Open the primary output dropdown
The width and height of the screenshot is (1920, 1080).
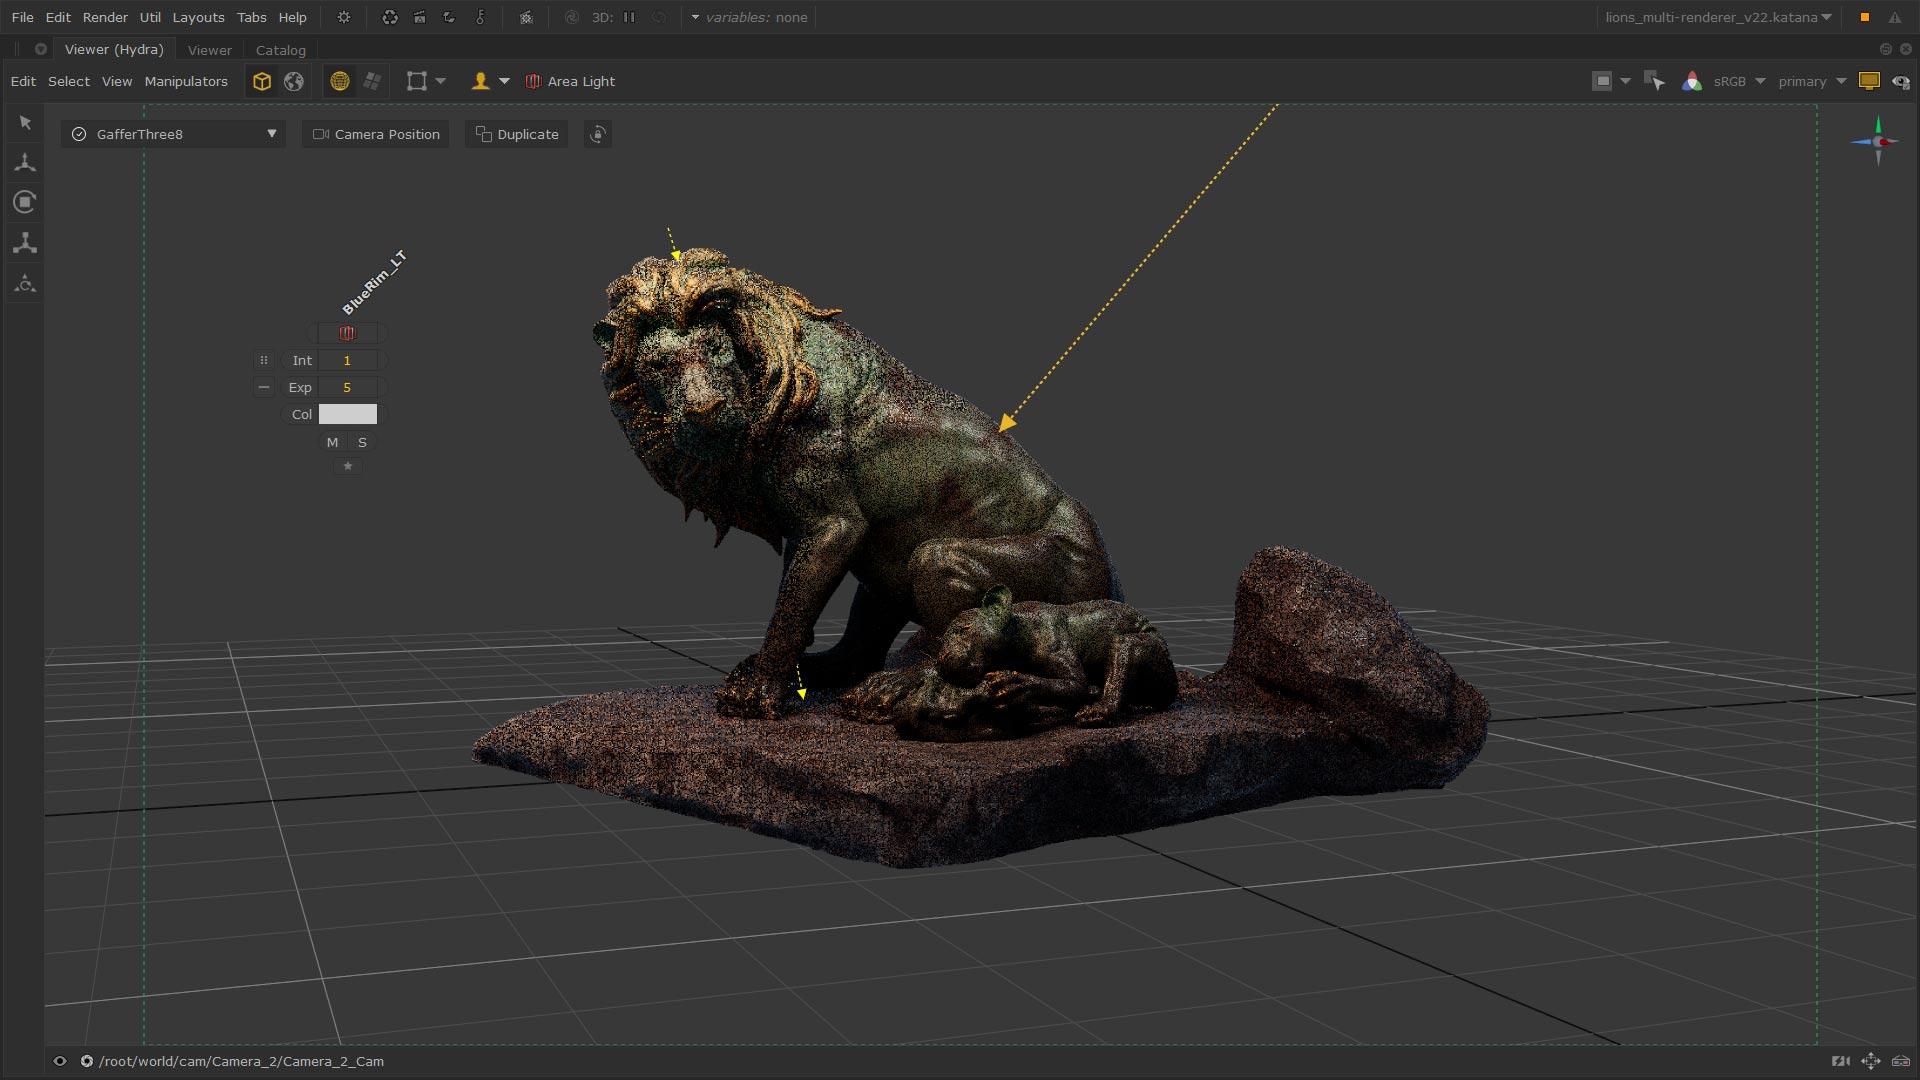[1810, 81]
